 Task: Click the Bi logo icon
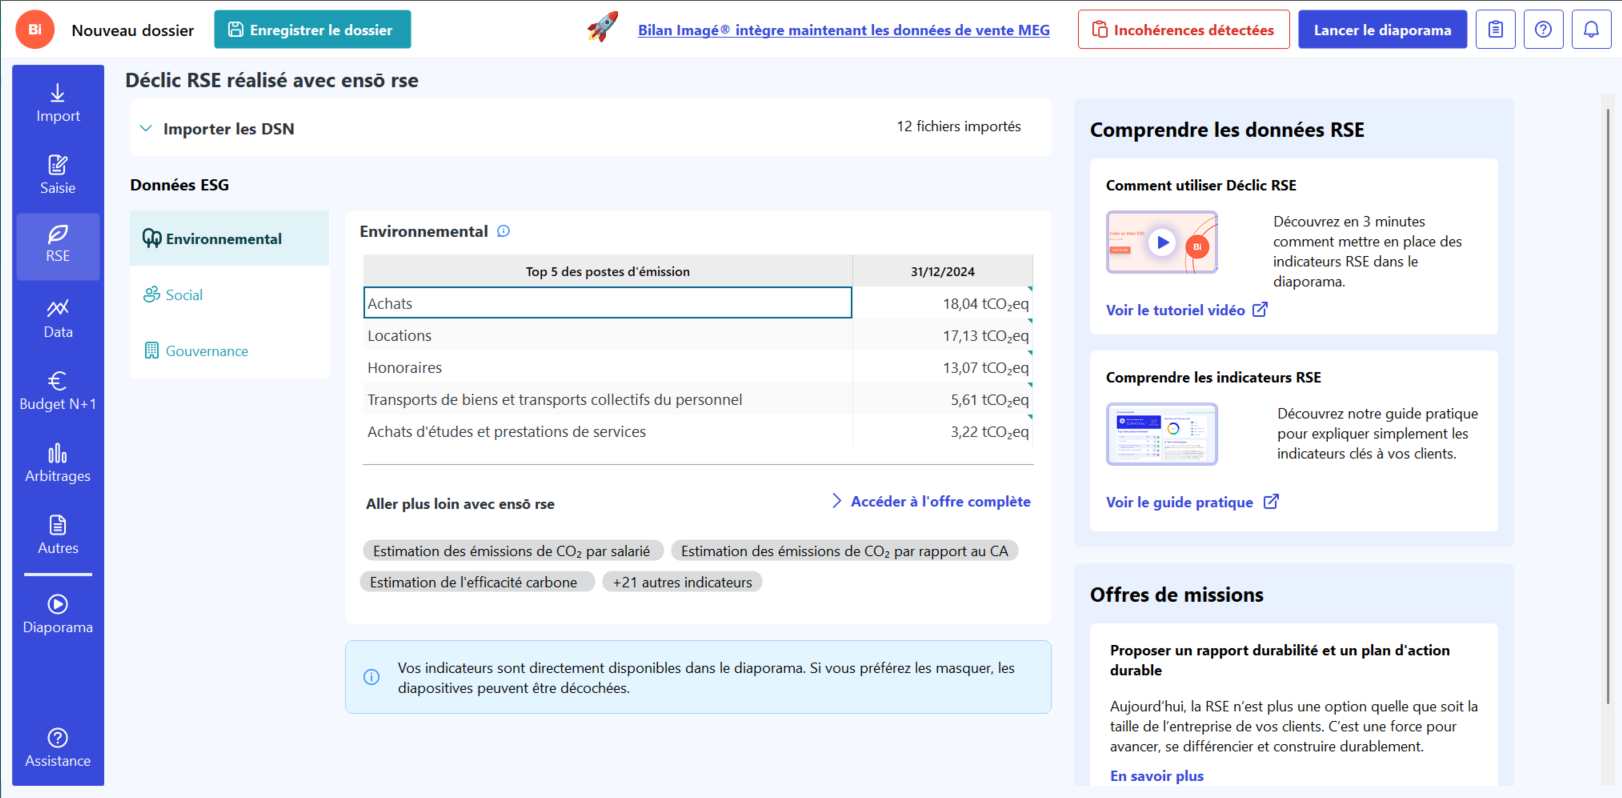coord(35,30)
